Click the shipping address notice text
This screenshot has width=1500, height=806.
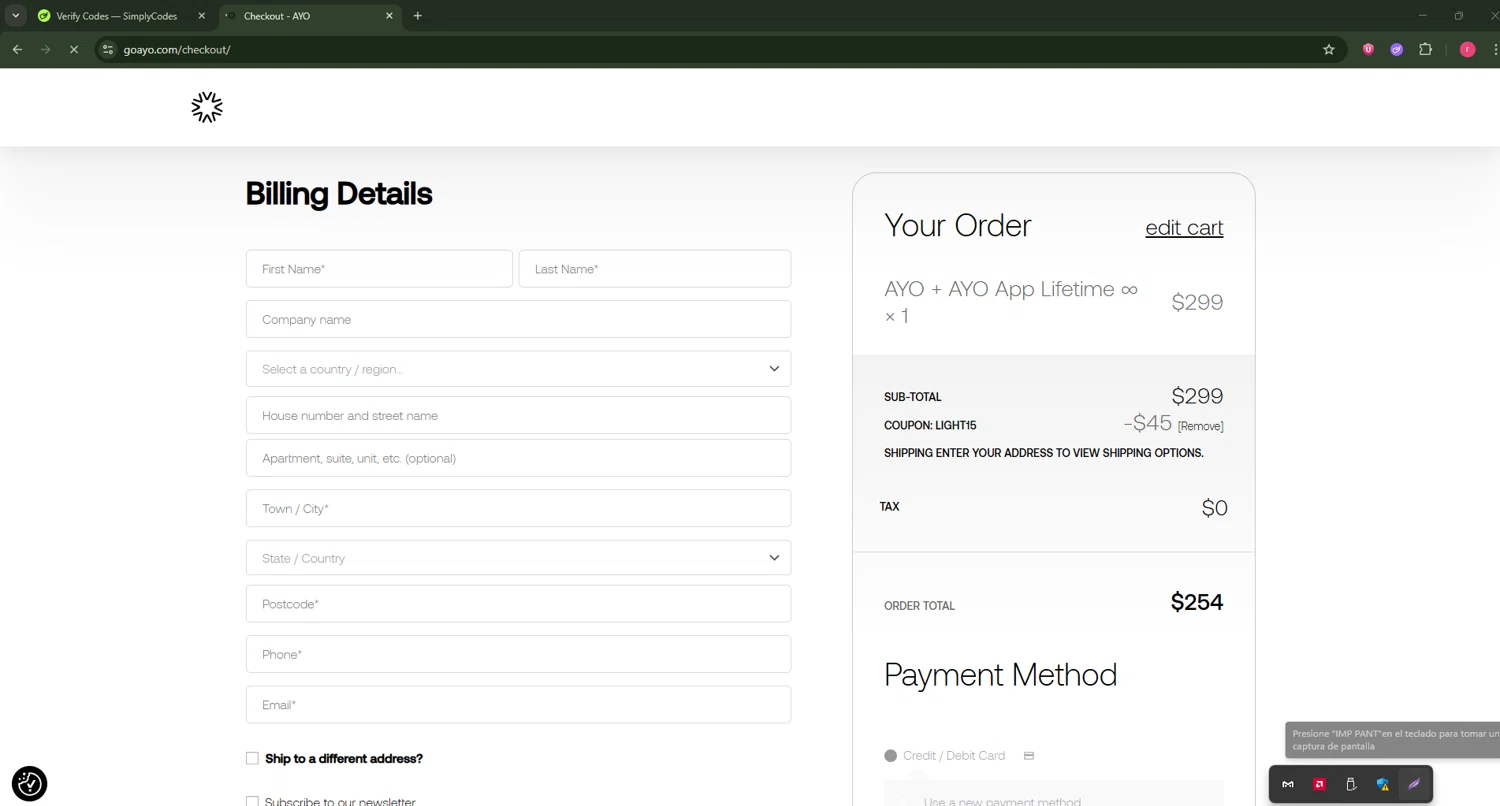click(x=1043, y=453)
